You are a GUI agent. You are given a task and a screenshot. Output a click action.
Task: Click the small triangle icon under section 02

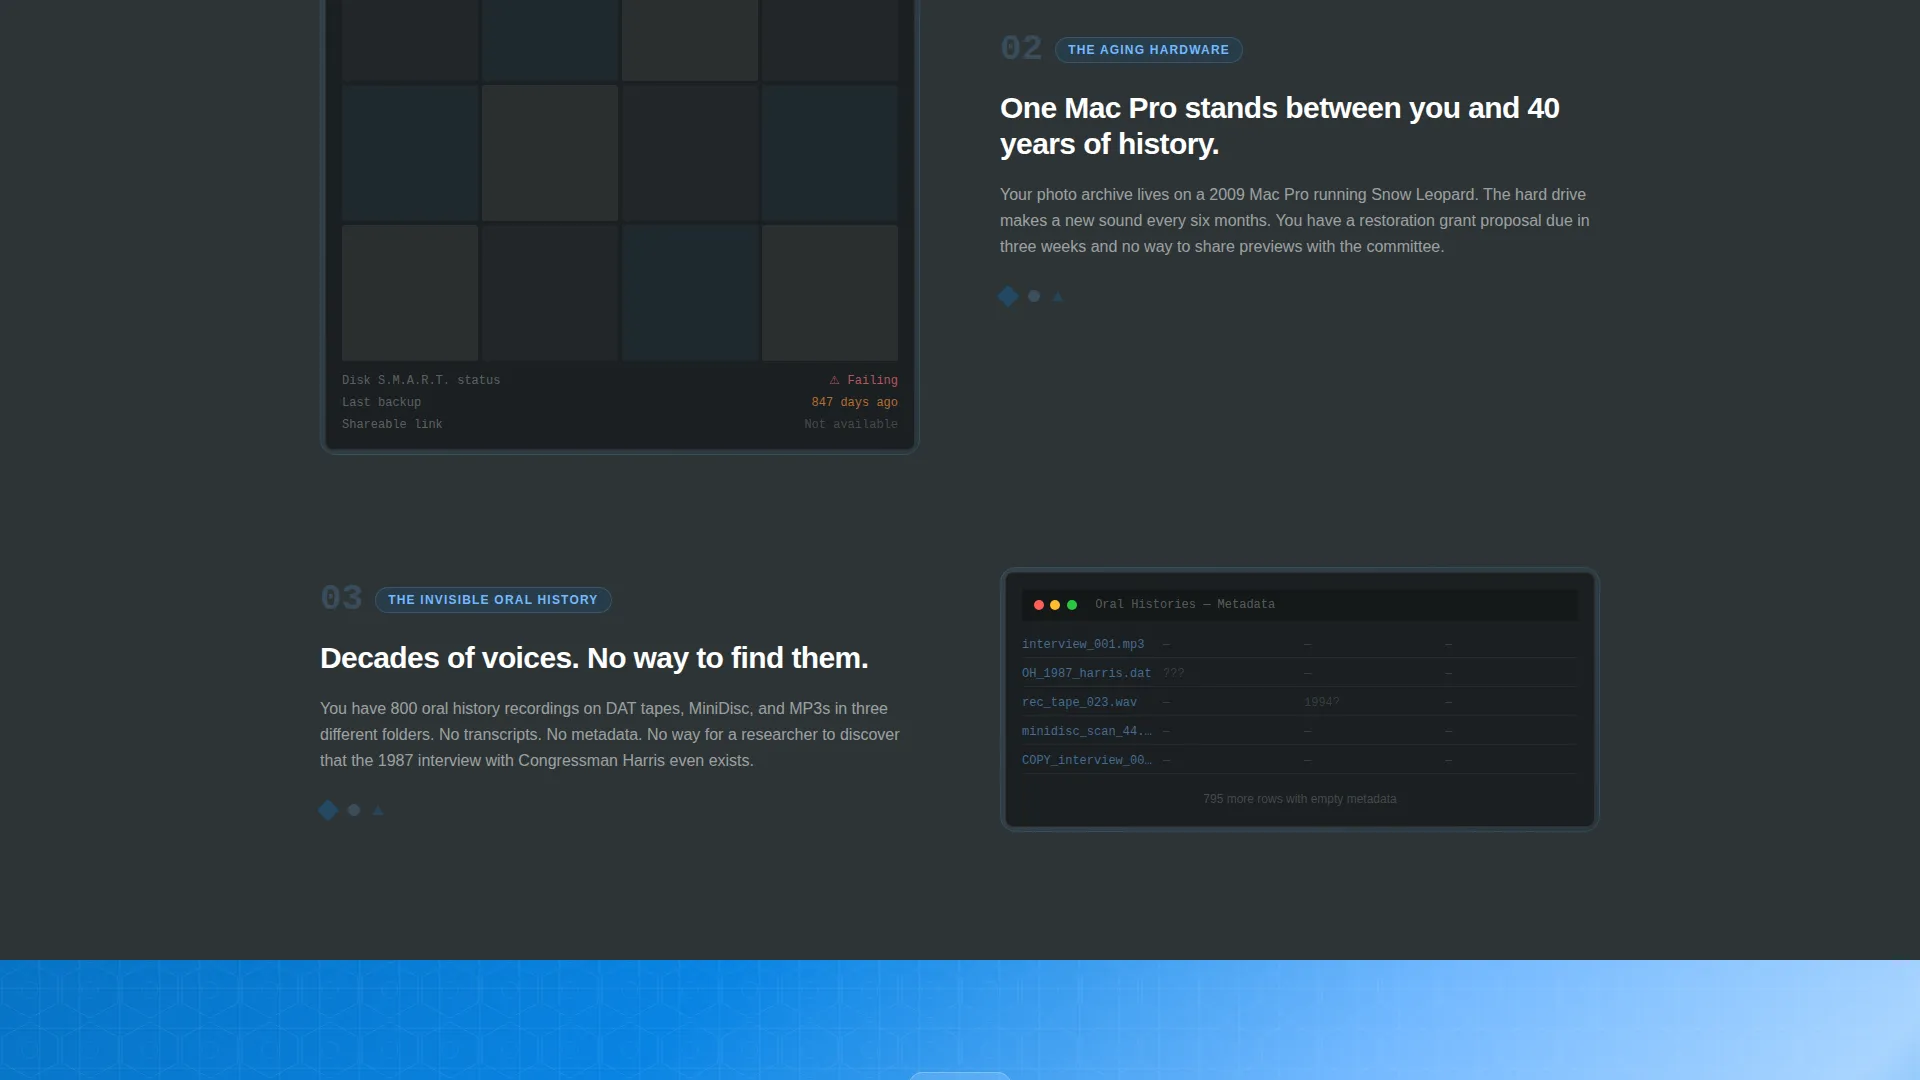(1058, 296)
